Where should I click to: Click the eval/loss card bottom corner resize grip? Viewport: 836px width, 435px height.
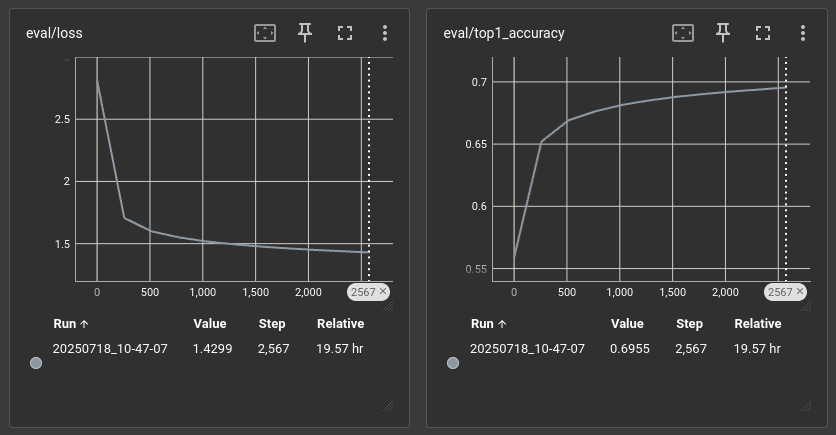388,406
